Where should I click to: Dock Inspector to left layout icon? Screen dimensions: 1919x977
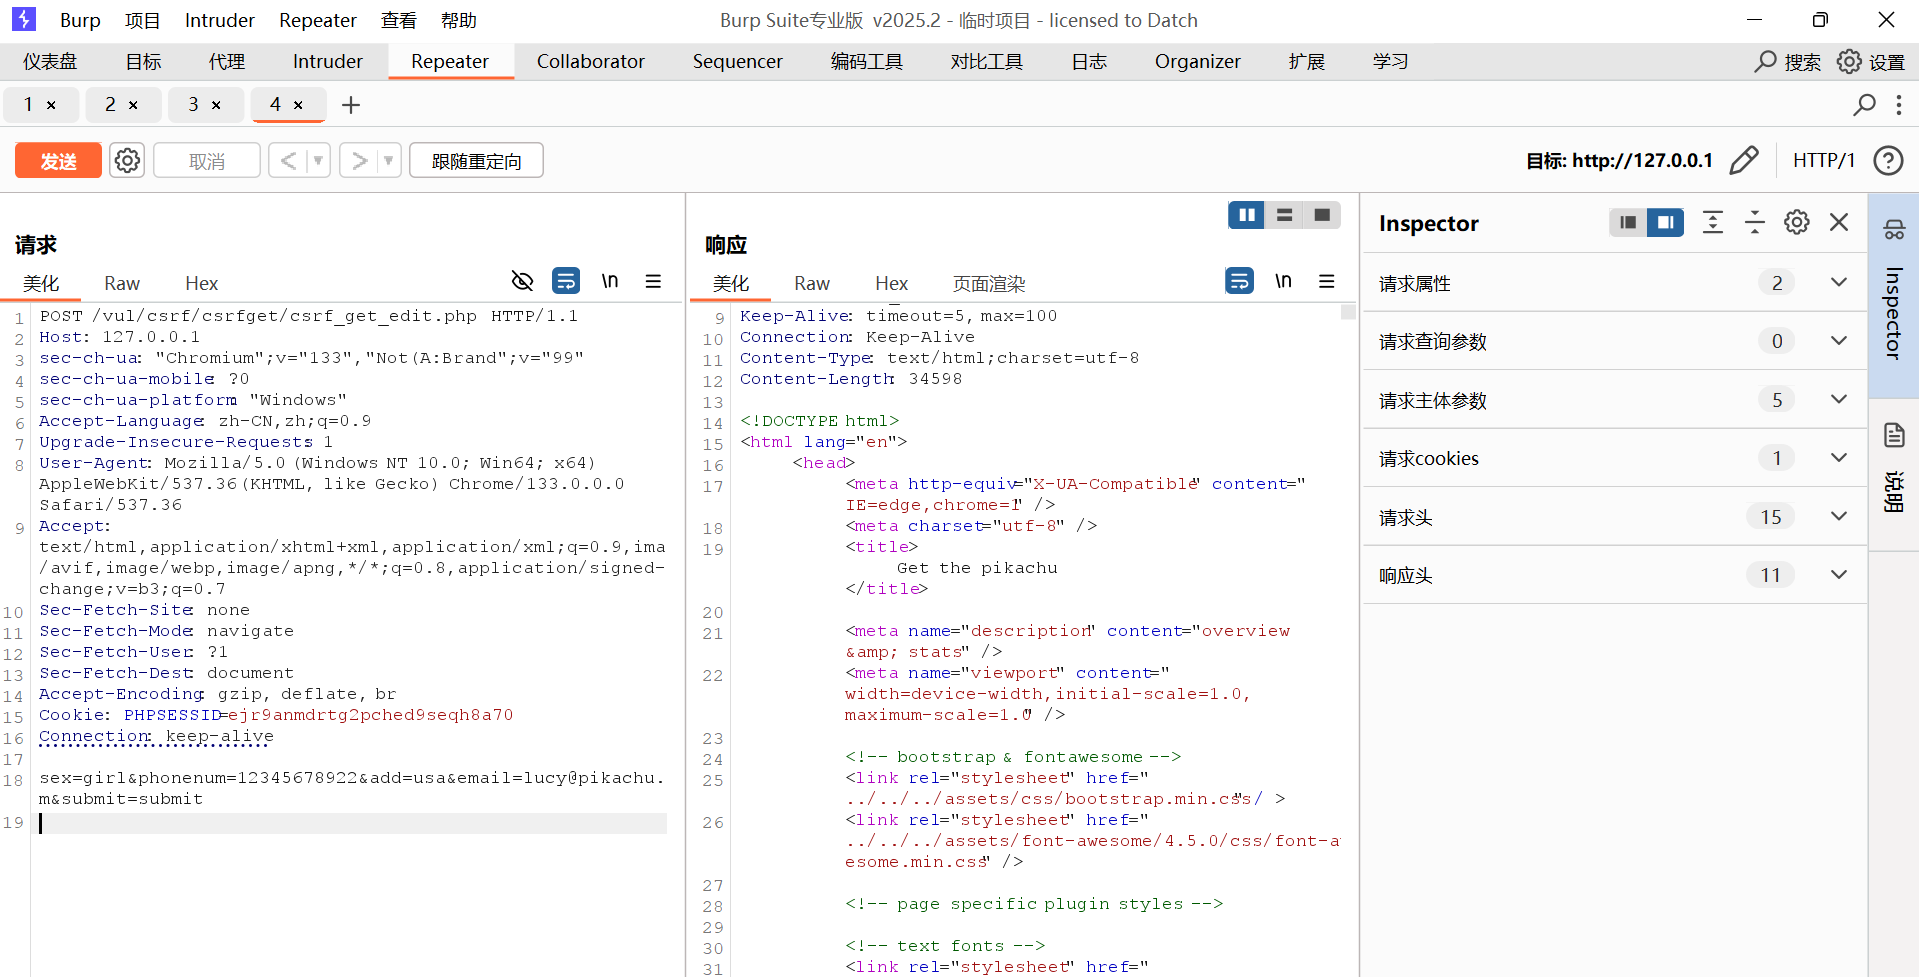click(1628, 222)
